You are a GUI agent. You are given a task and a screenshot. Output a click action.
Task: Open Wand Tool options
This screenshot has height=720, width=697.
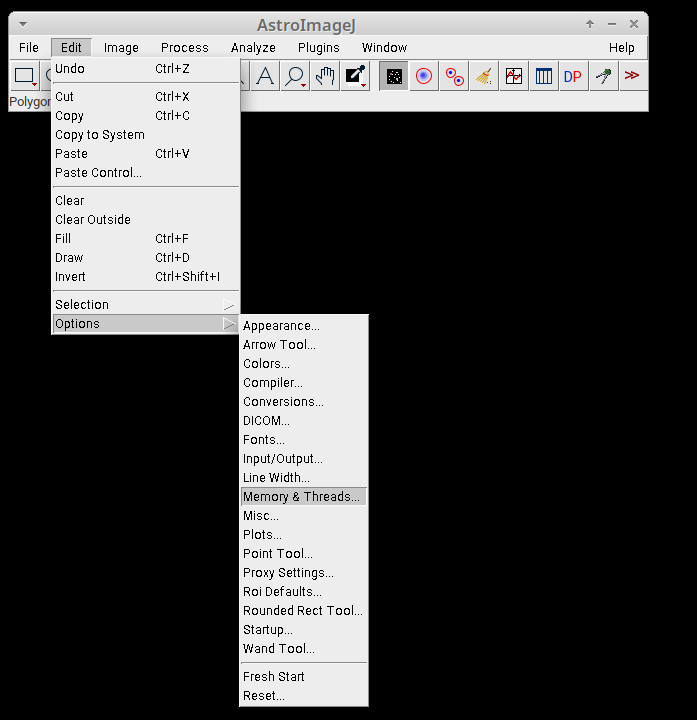pyautogui.click(x=304, y=649)
